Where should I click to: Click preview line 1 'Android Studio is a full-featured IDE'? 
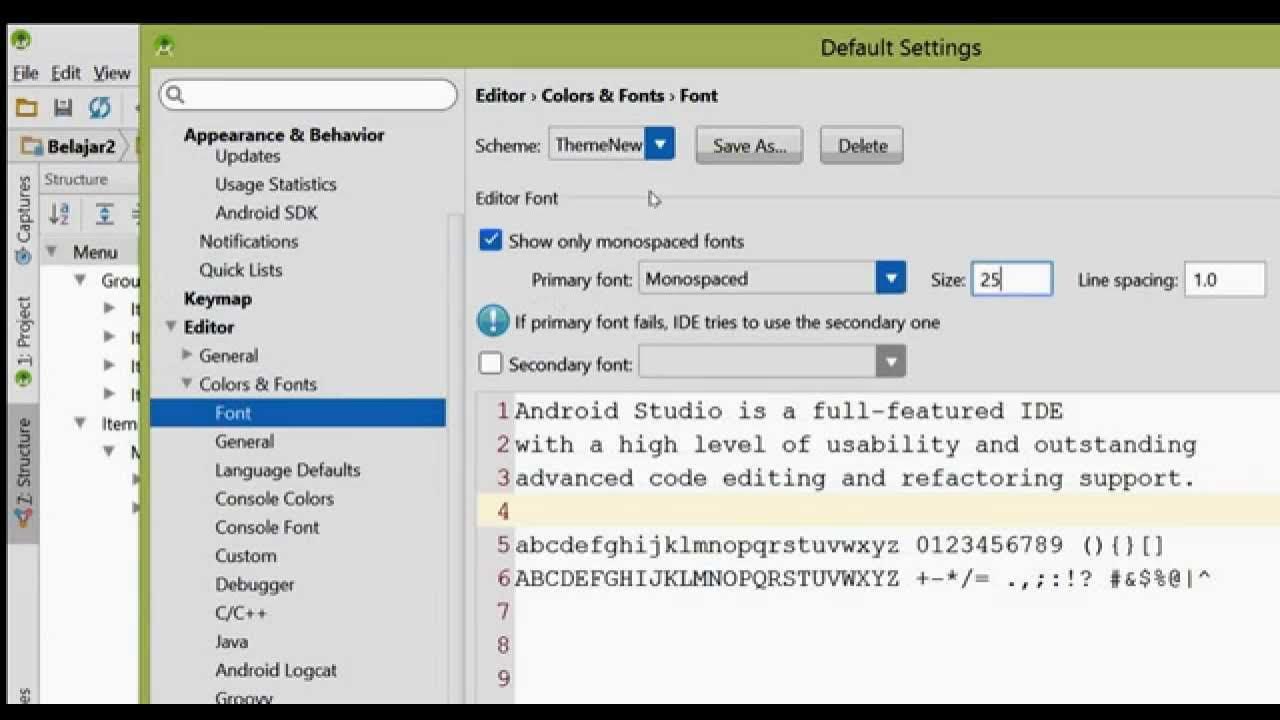[x=788, y=411]
